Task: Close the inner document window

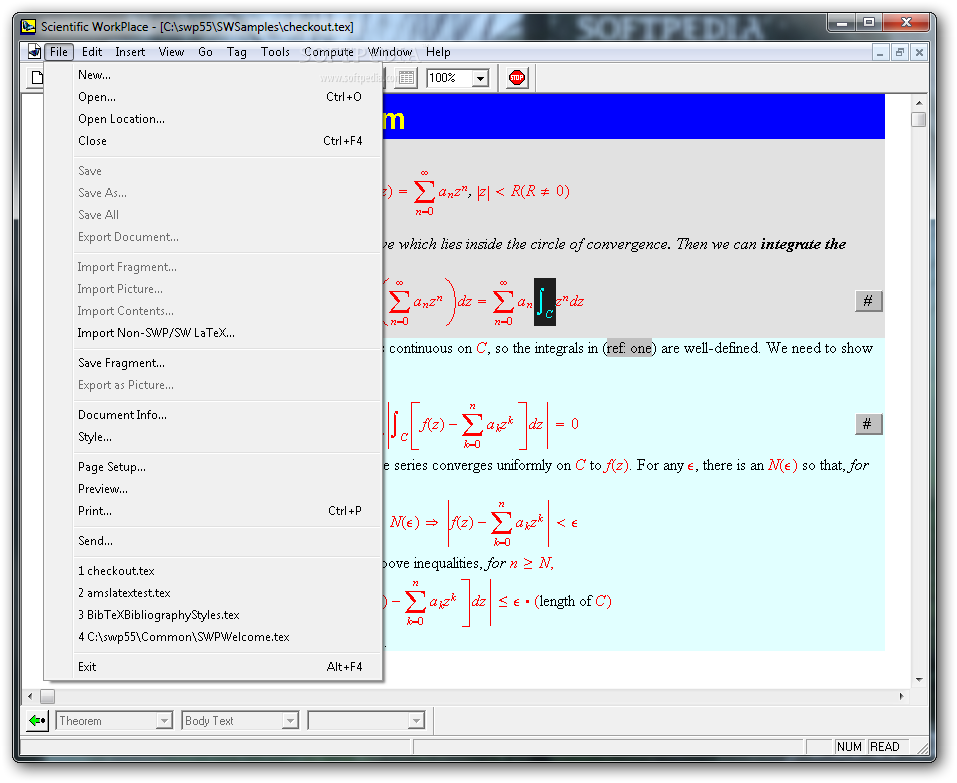Action: (x=919, y=53)
